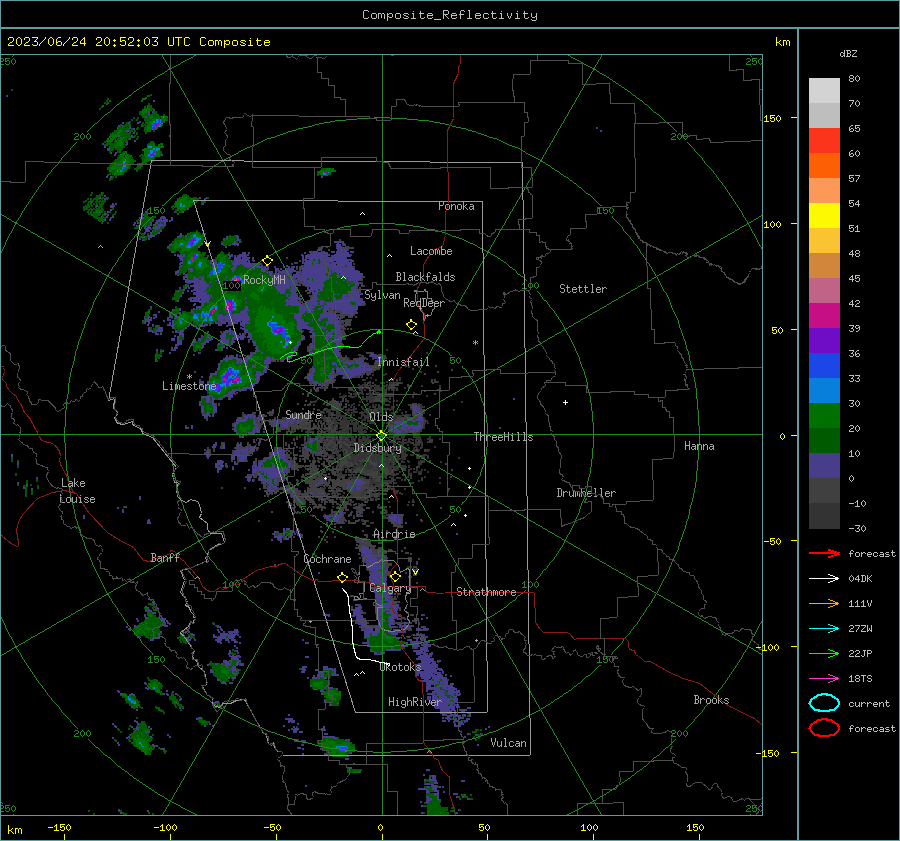Select the magenta 39 dBZ swatch
Screen dimensions: 900x841
(824, 315)
